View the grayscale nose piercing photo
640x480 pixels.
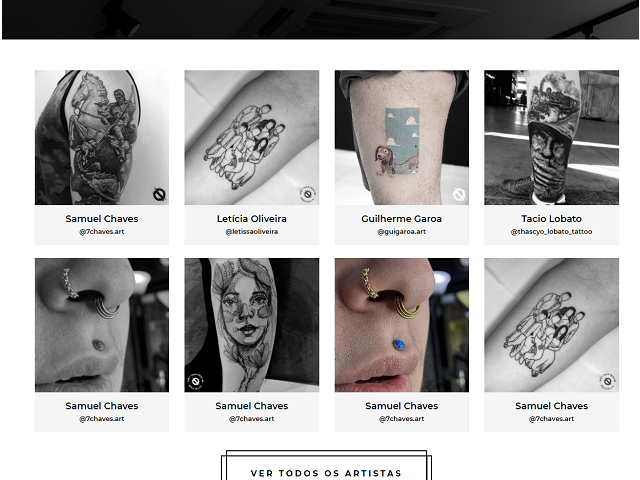coord(102,325)
